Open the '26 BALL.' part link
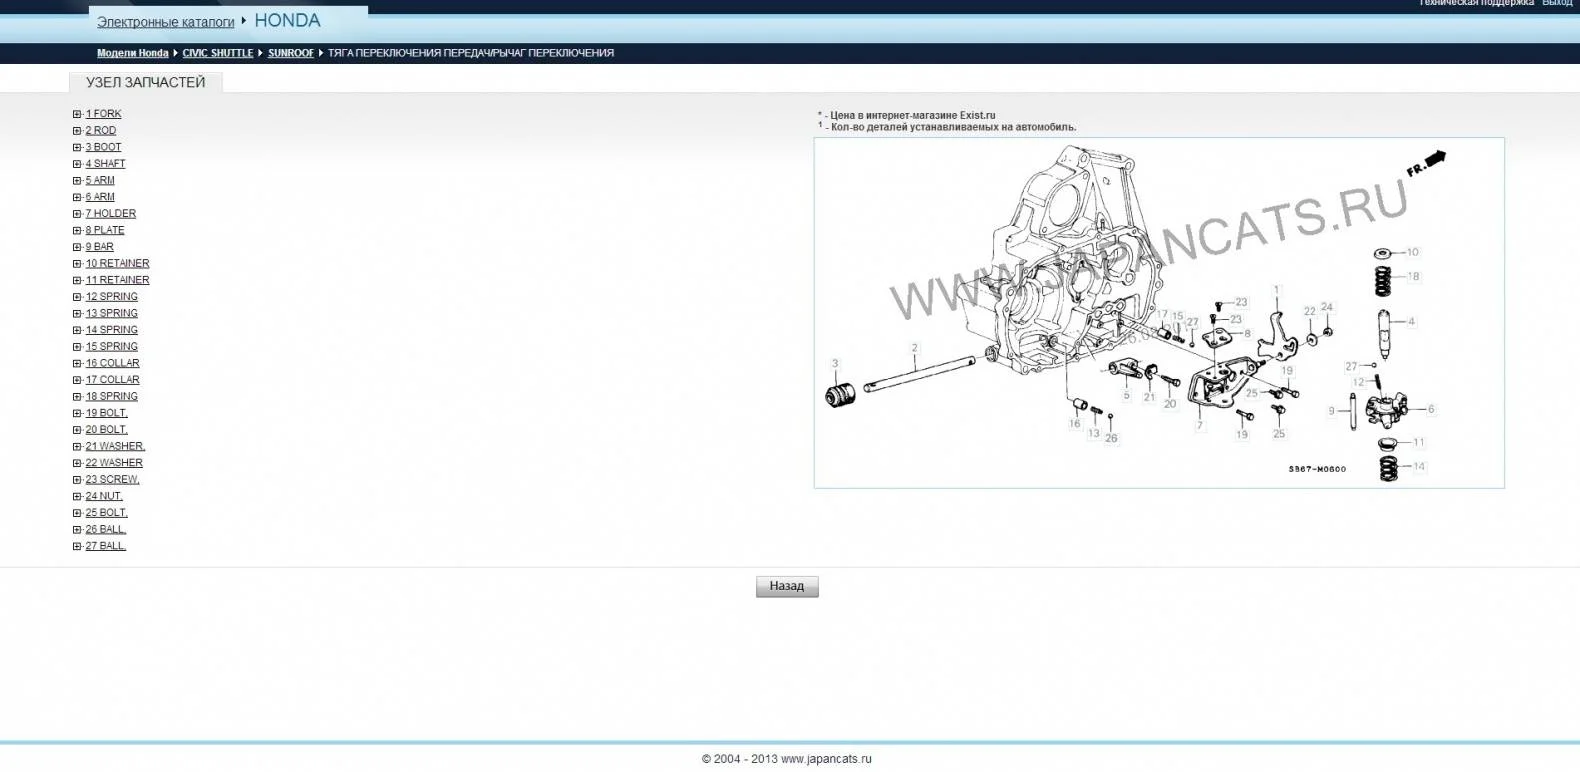The image size is (1580, 772). pos(106,530)
